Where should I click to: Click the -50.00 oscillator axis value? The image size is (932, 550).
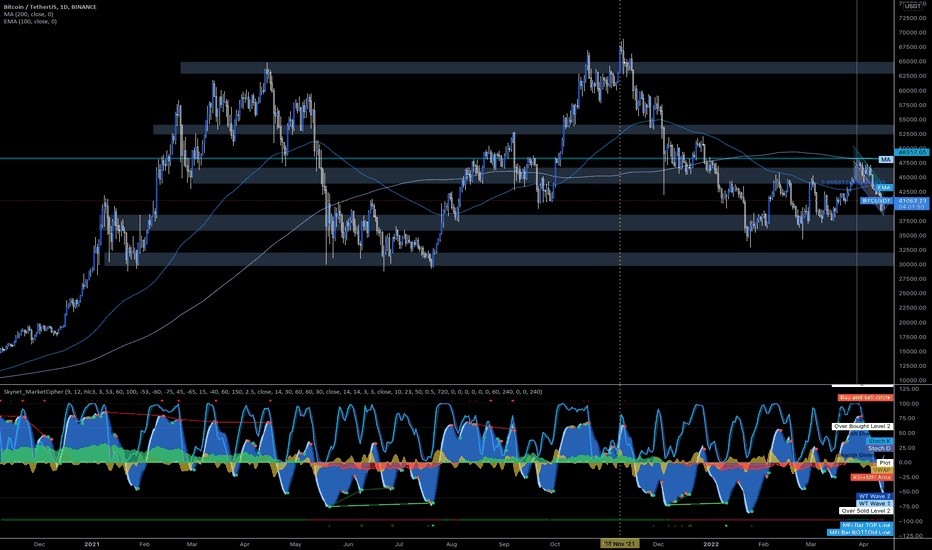(911, 492)
